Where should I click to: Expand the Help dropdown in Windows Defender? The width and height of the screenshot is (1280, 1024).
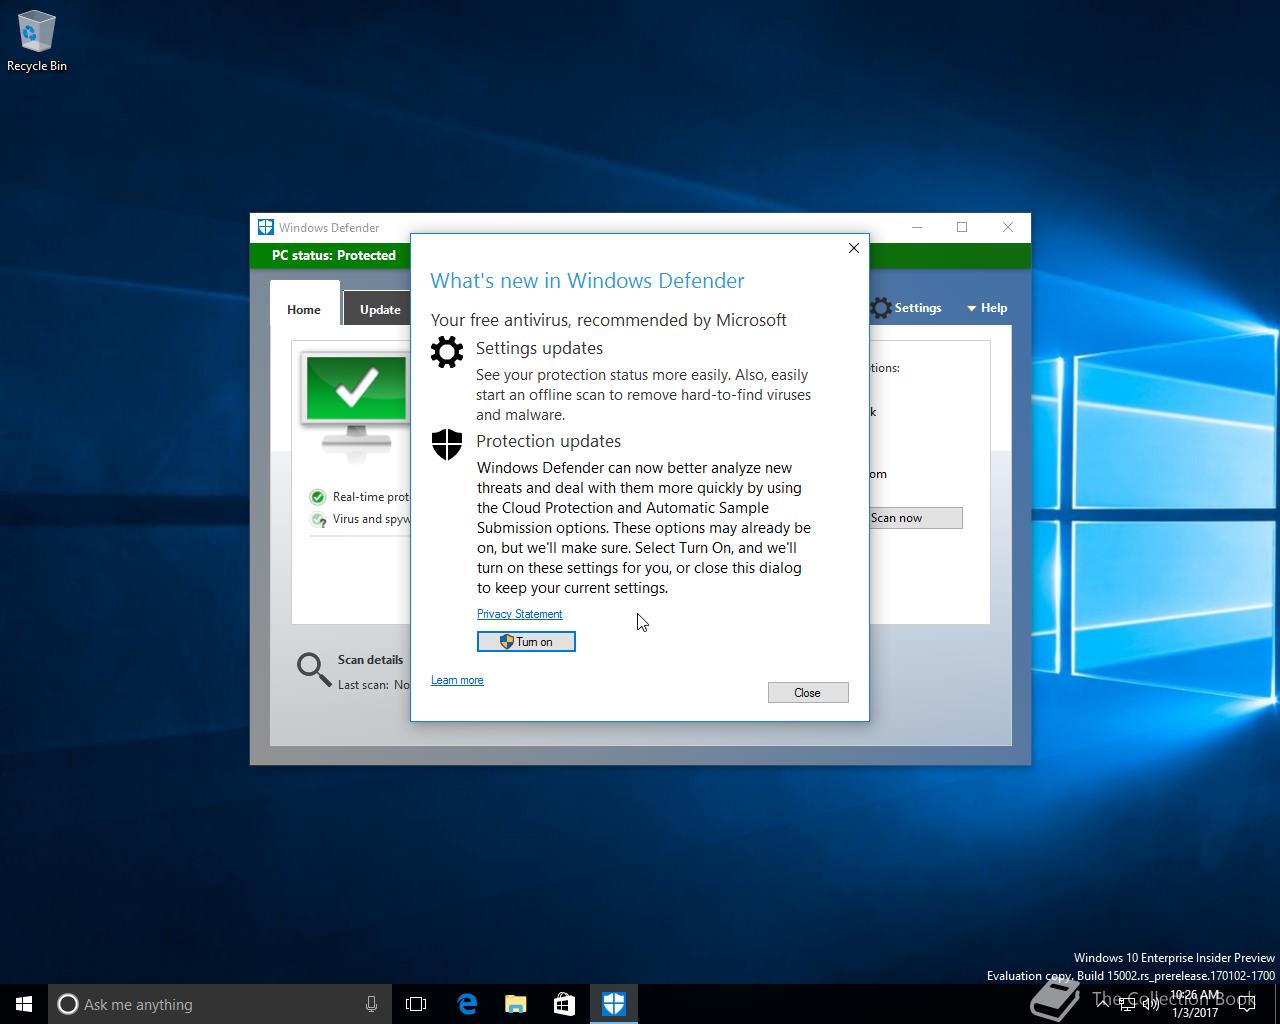987,308
